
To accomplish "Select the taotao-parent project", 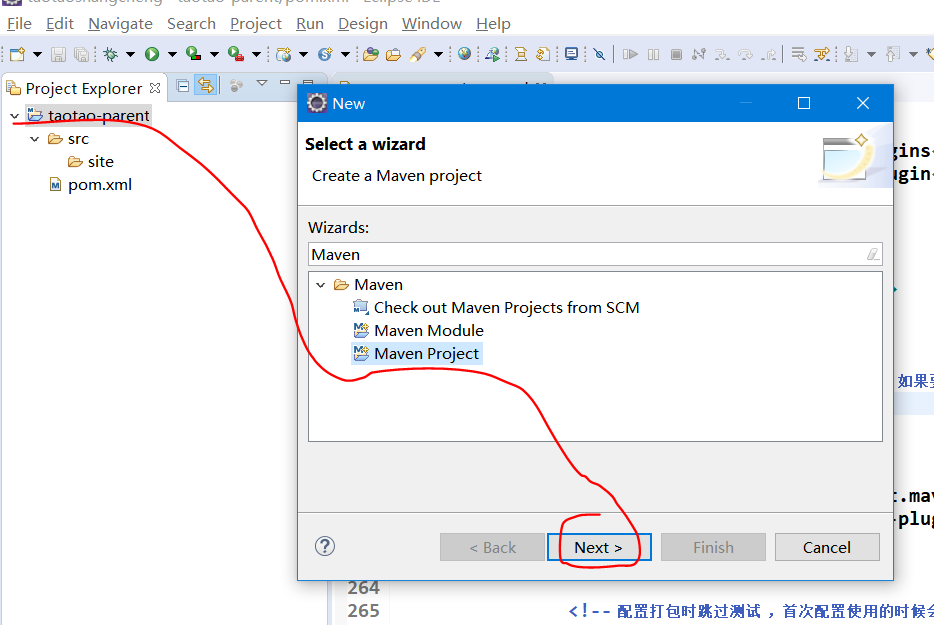I will pos(98,116).
